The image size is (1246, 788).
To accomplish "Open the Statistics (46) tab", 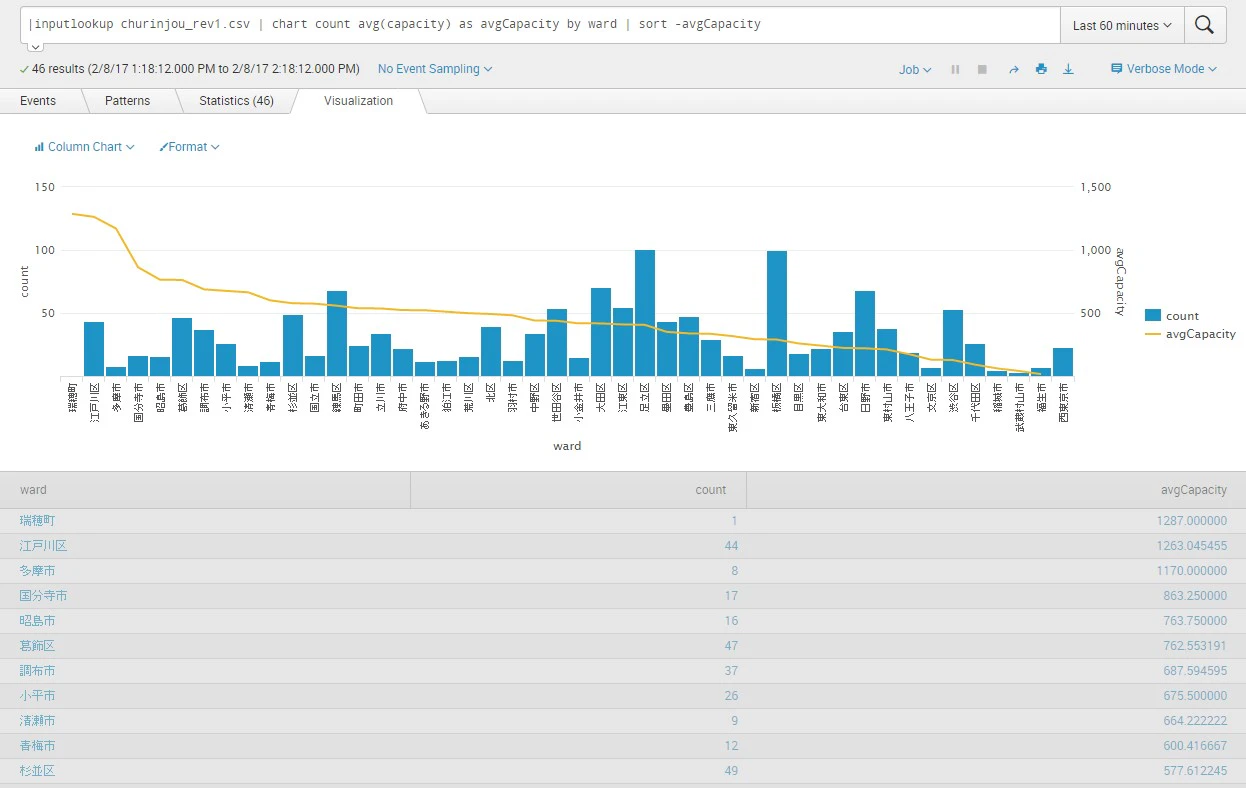I will [x=236, y=101].
